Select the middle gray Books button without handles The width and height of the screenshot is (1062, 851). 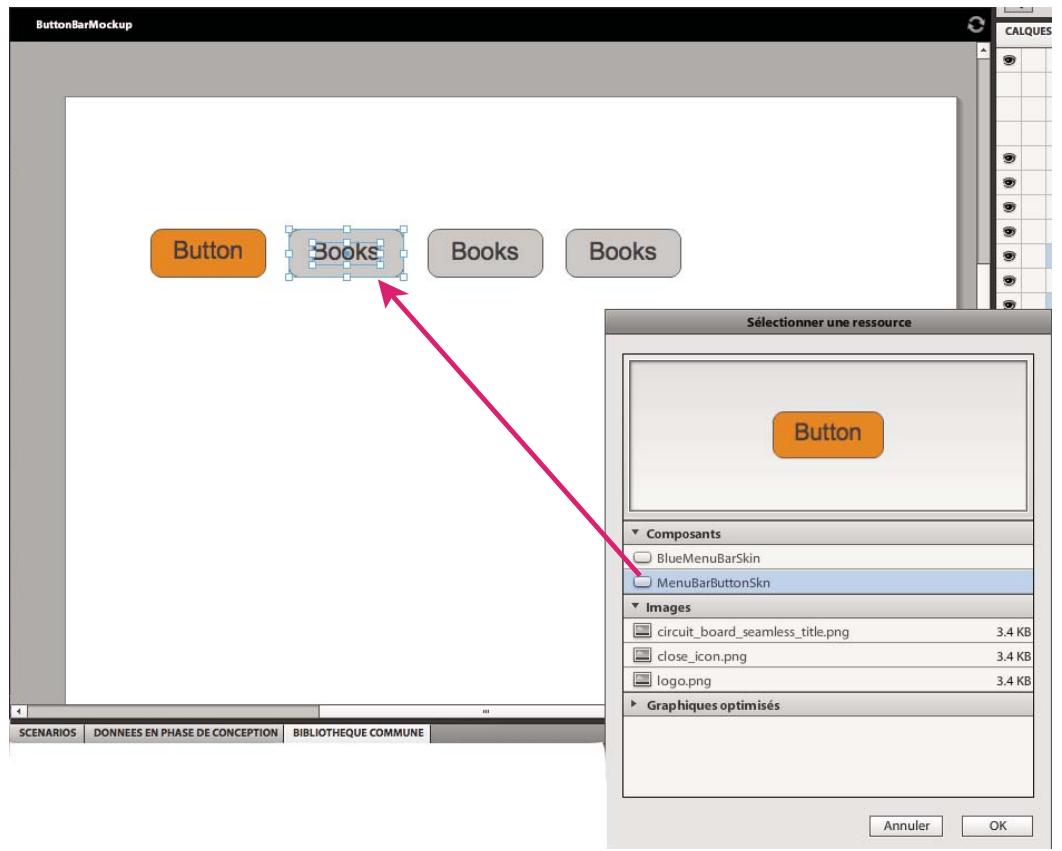(485, 253)
